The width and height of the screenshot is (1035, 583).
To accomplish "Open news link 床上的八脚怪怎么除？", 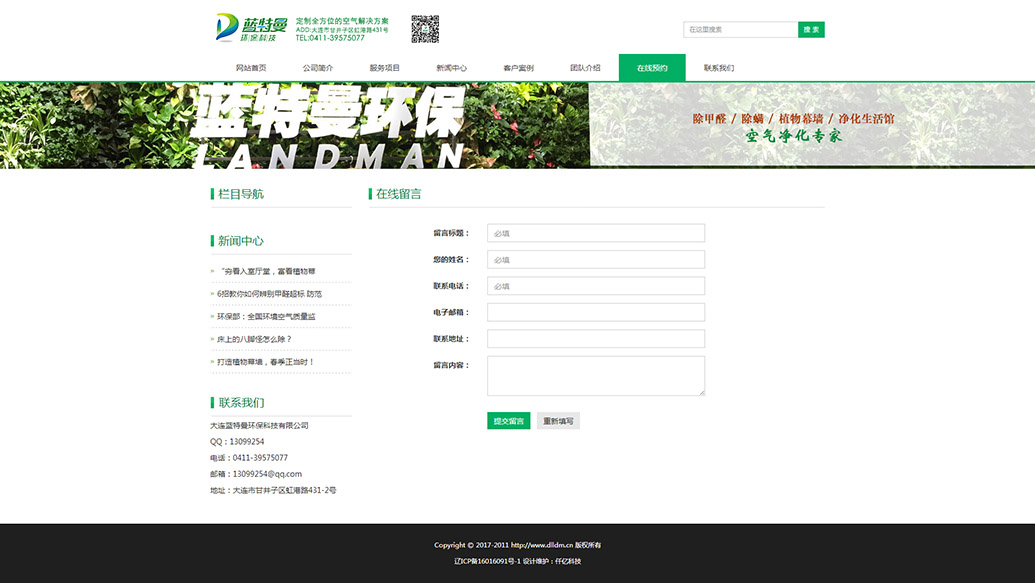I will point(255,339).
